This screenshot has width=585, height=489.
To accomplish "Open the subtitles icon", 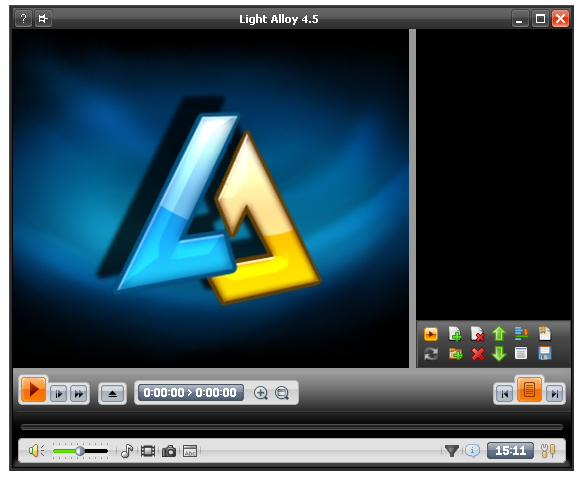I will 190,451.
